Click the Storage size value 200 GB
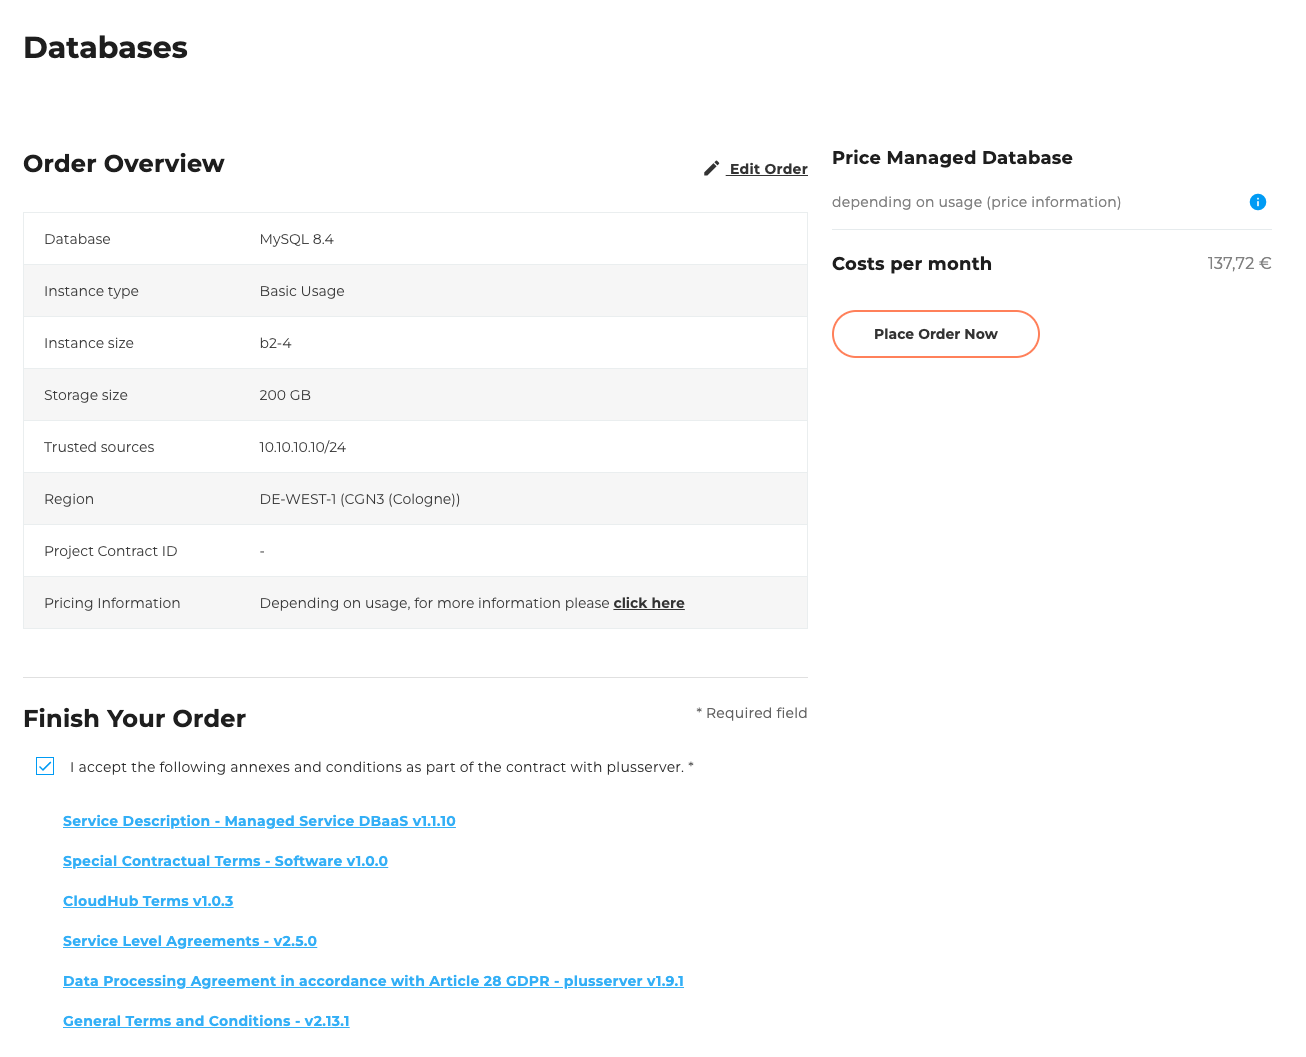This screenshot has width=1306, height=1057. pos(285,394)
